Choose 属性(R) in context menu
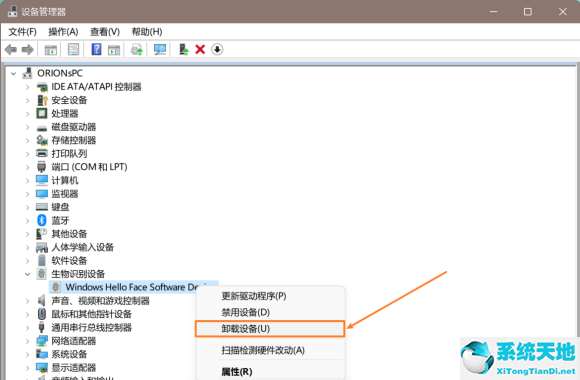This screenshot has width=580, height=380. pos(270,371)
